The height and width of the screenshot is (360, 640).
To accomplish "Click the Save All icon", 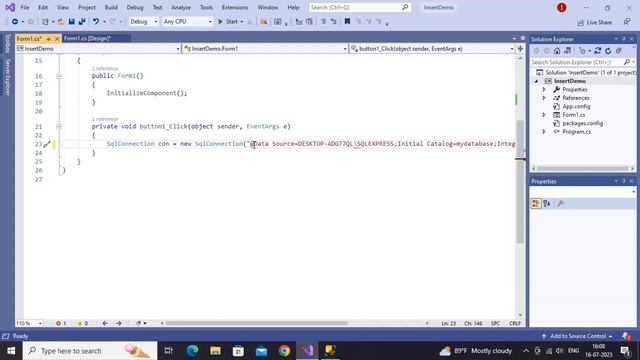I will [x=82, y=22].
